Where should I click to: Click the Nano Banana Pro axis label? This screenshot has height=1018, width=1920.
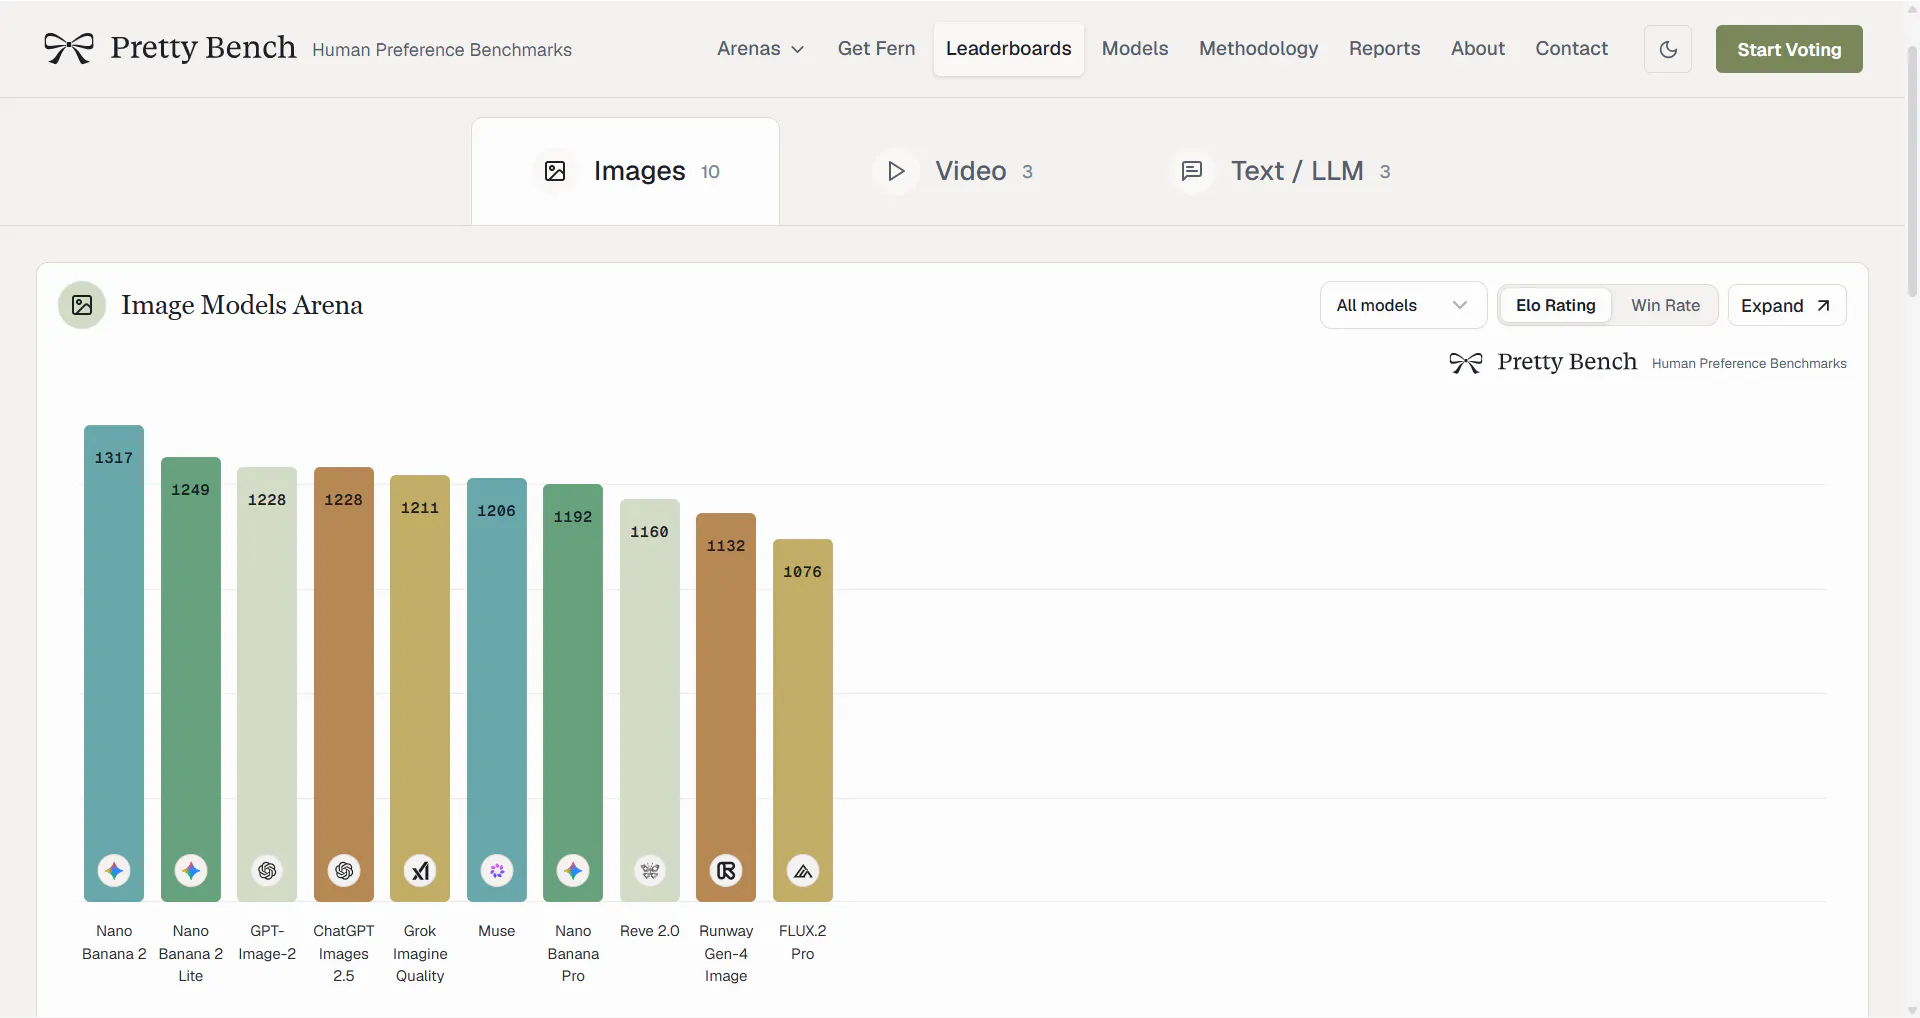point(573,953)
